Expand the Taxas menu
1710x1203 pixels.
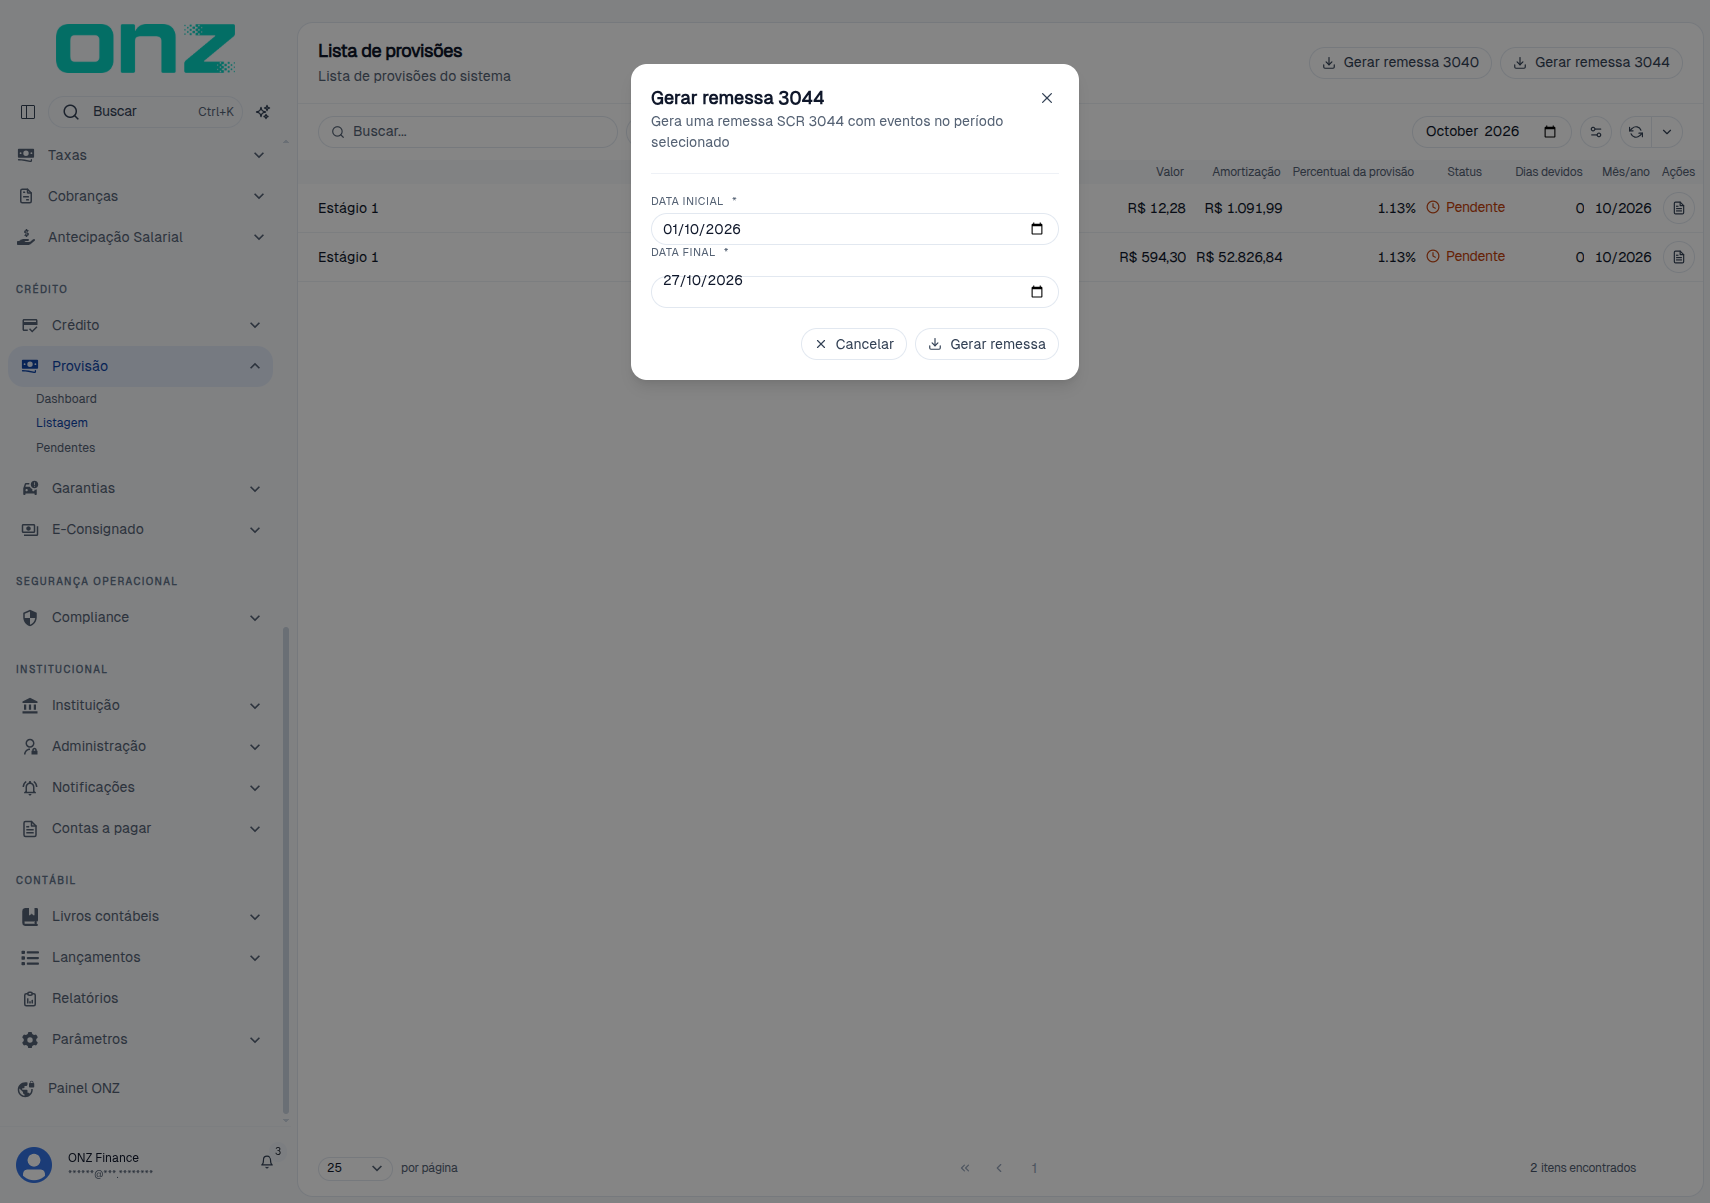point(141,155)
